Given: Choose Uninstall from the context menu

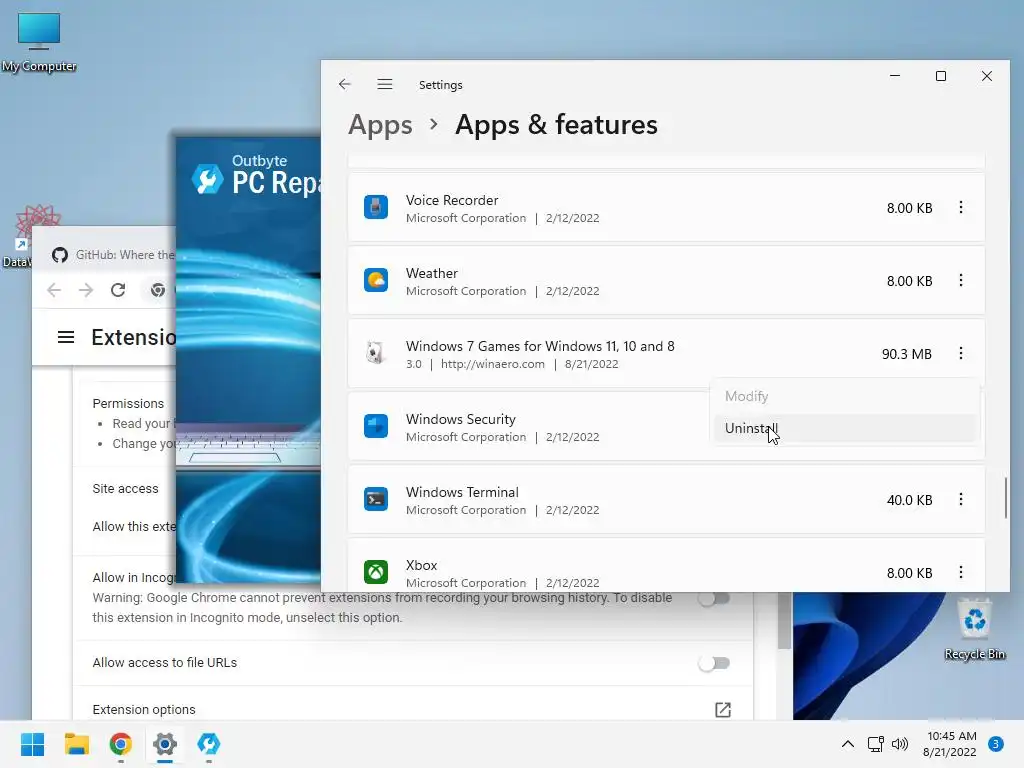Looking at the screenshot, I should pos(845,428).
